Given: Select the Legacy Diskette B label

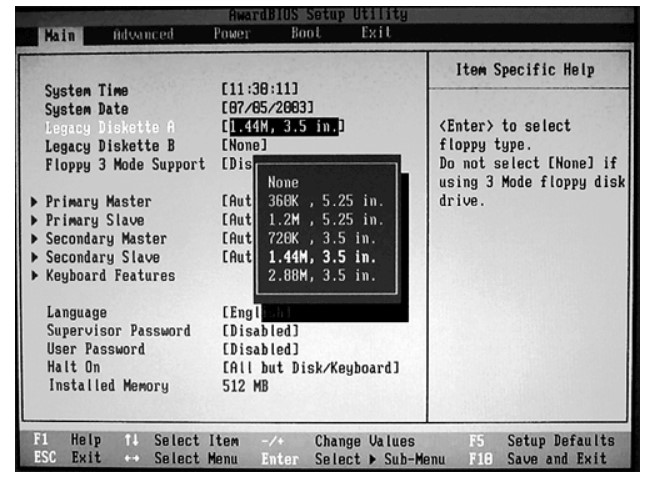Looking at the screenshot, I should coord(110,146).
